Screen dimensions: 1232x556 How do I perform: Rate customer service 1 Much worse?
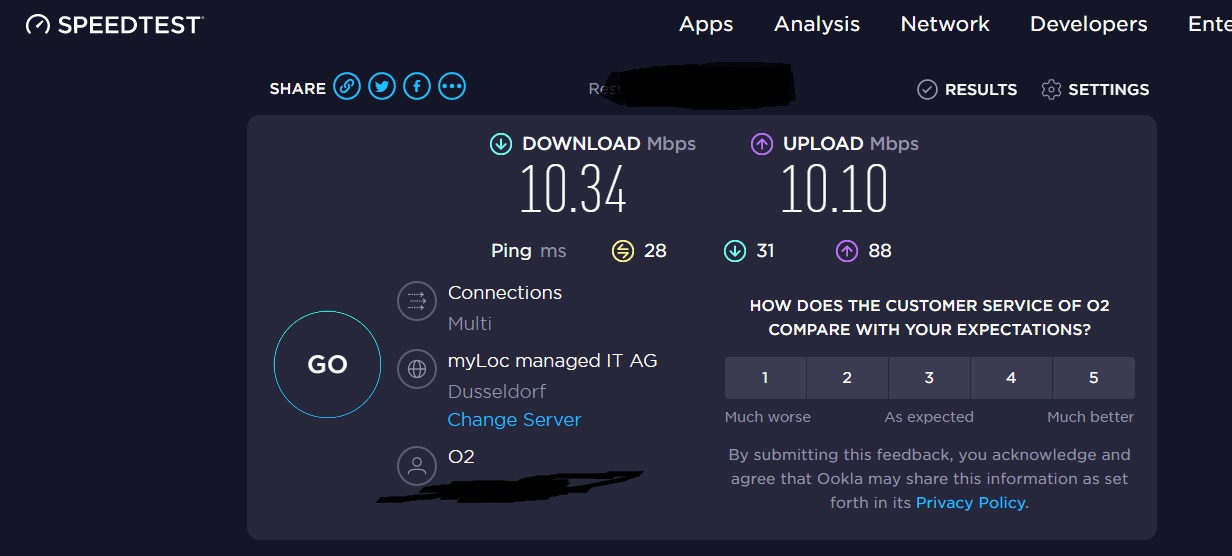click(765, 378)
